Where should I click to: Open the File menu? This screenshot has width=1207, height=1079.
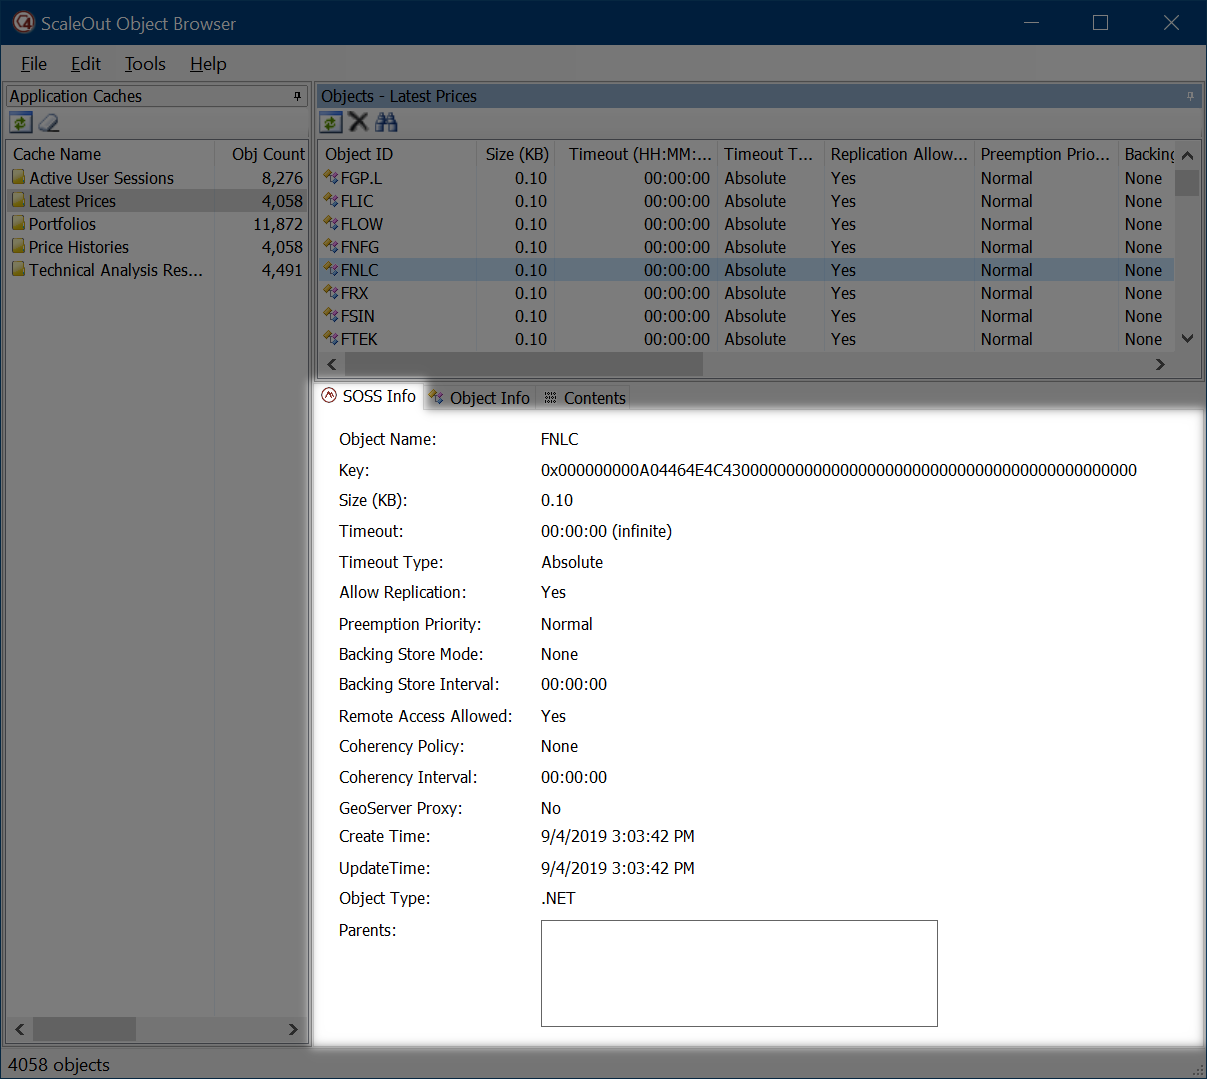34,64
